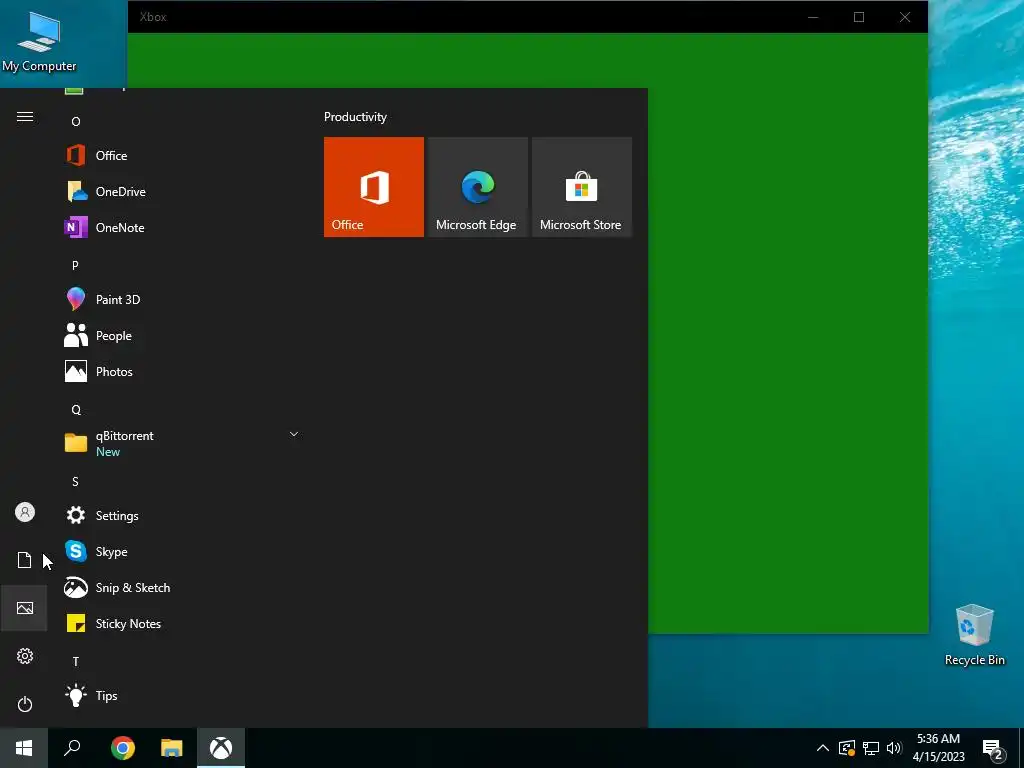Show hidden system tray icons
Image resolution: width=1024 pixels, height=768 pixels.
click(x=823, y=748)
